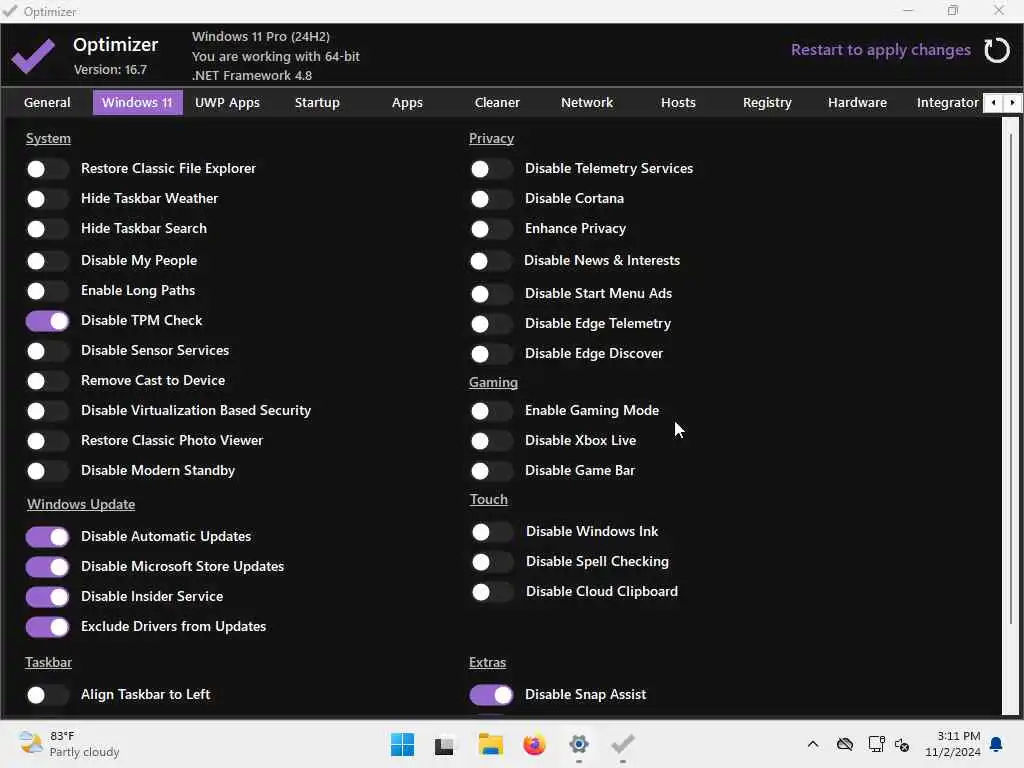Click the vertical scrollbar thumb
Screen dimensions: 1024x768
[1010, 379]
